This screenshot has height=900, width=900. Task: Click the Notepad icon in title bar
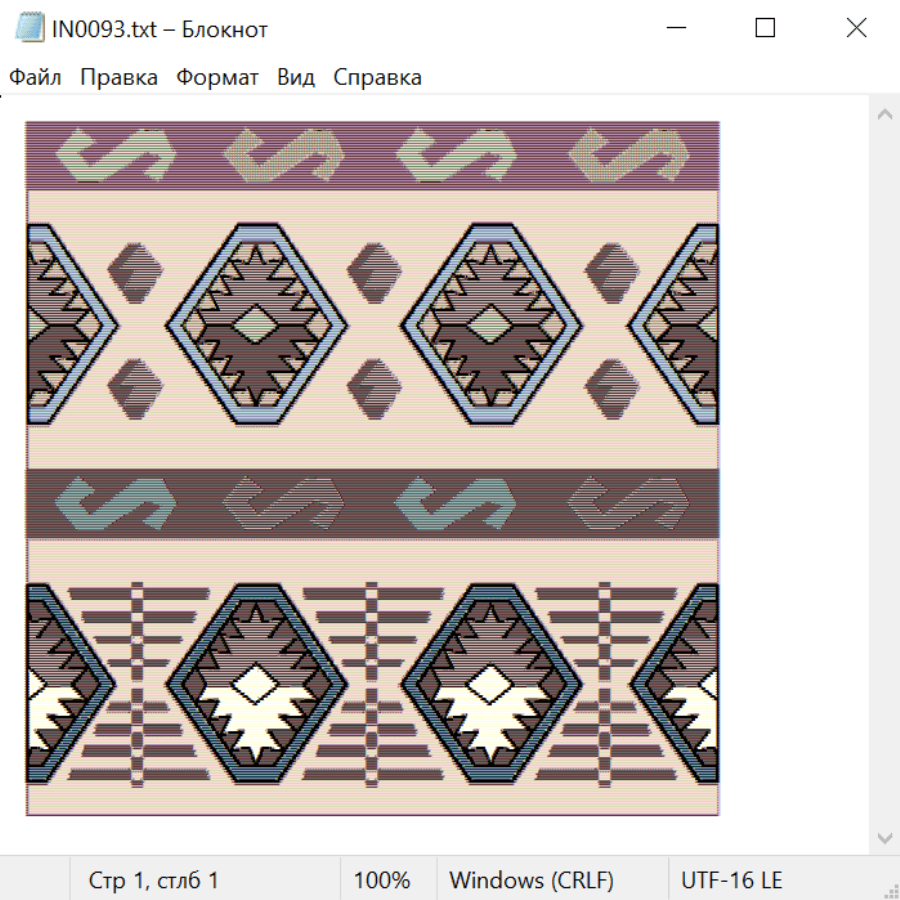27,28
